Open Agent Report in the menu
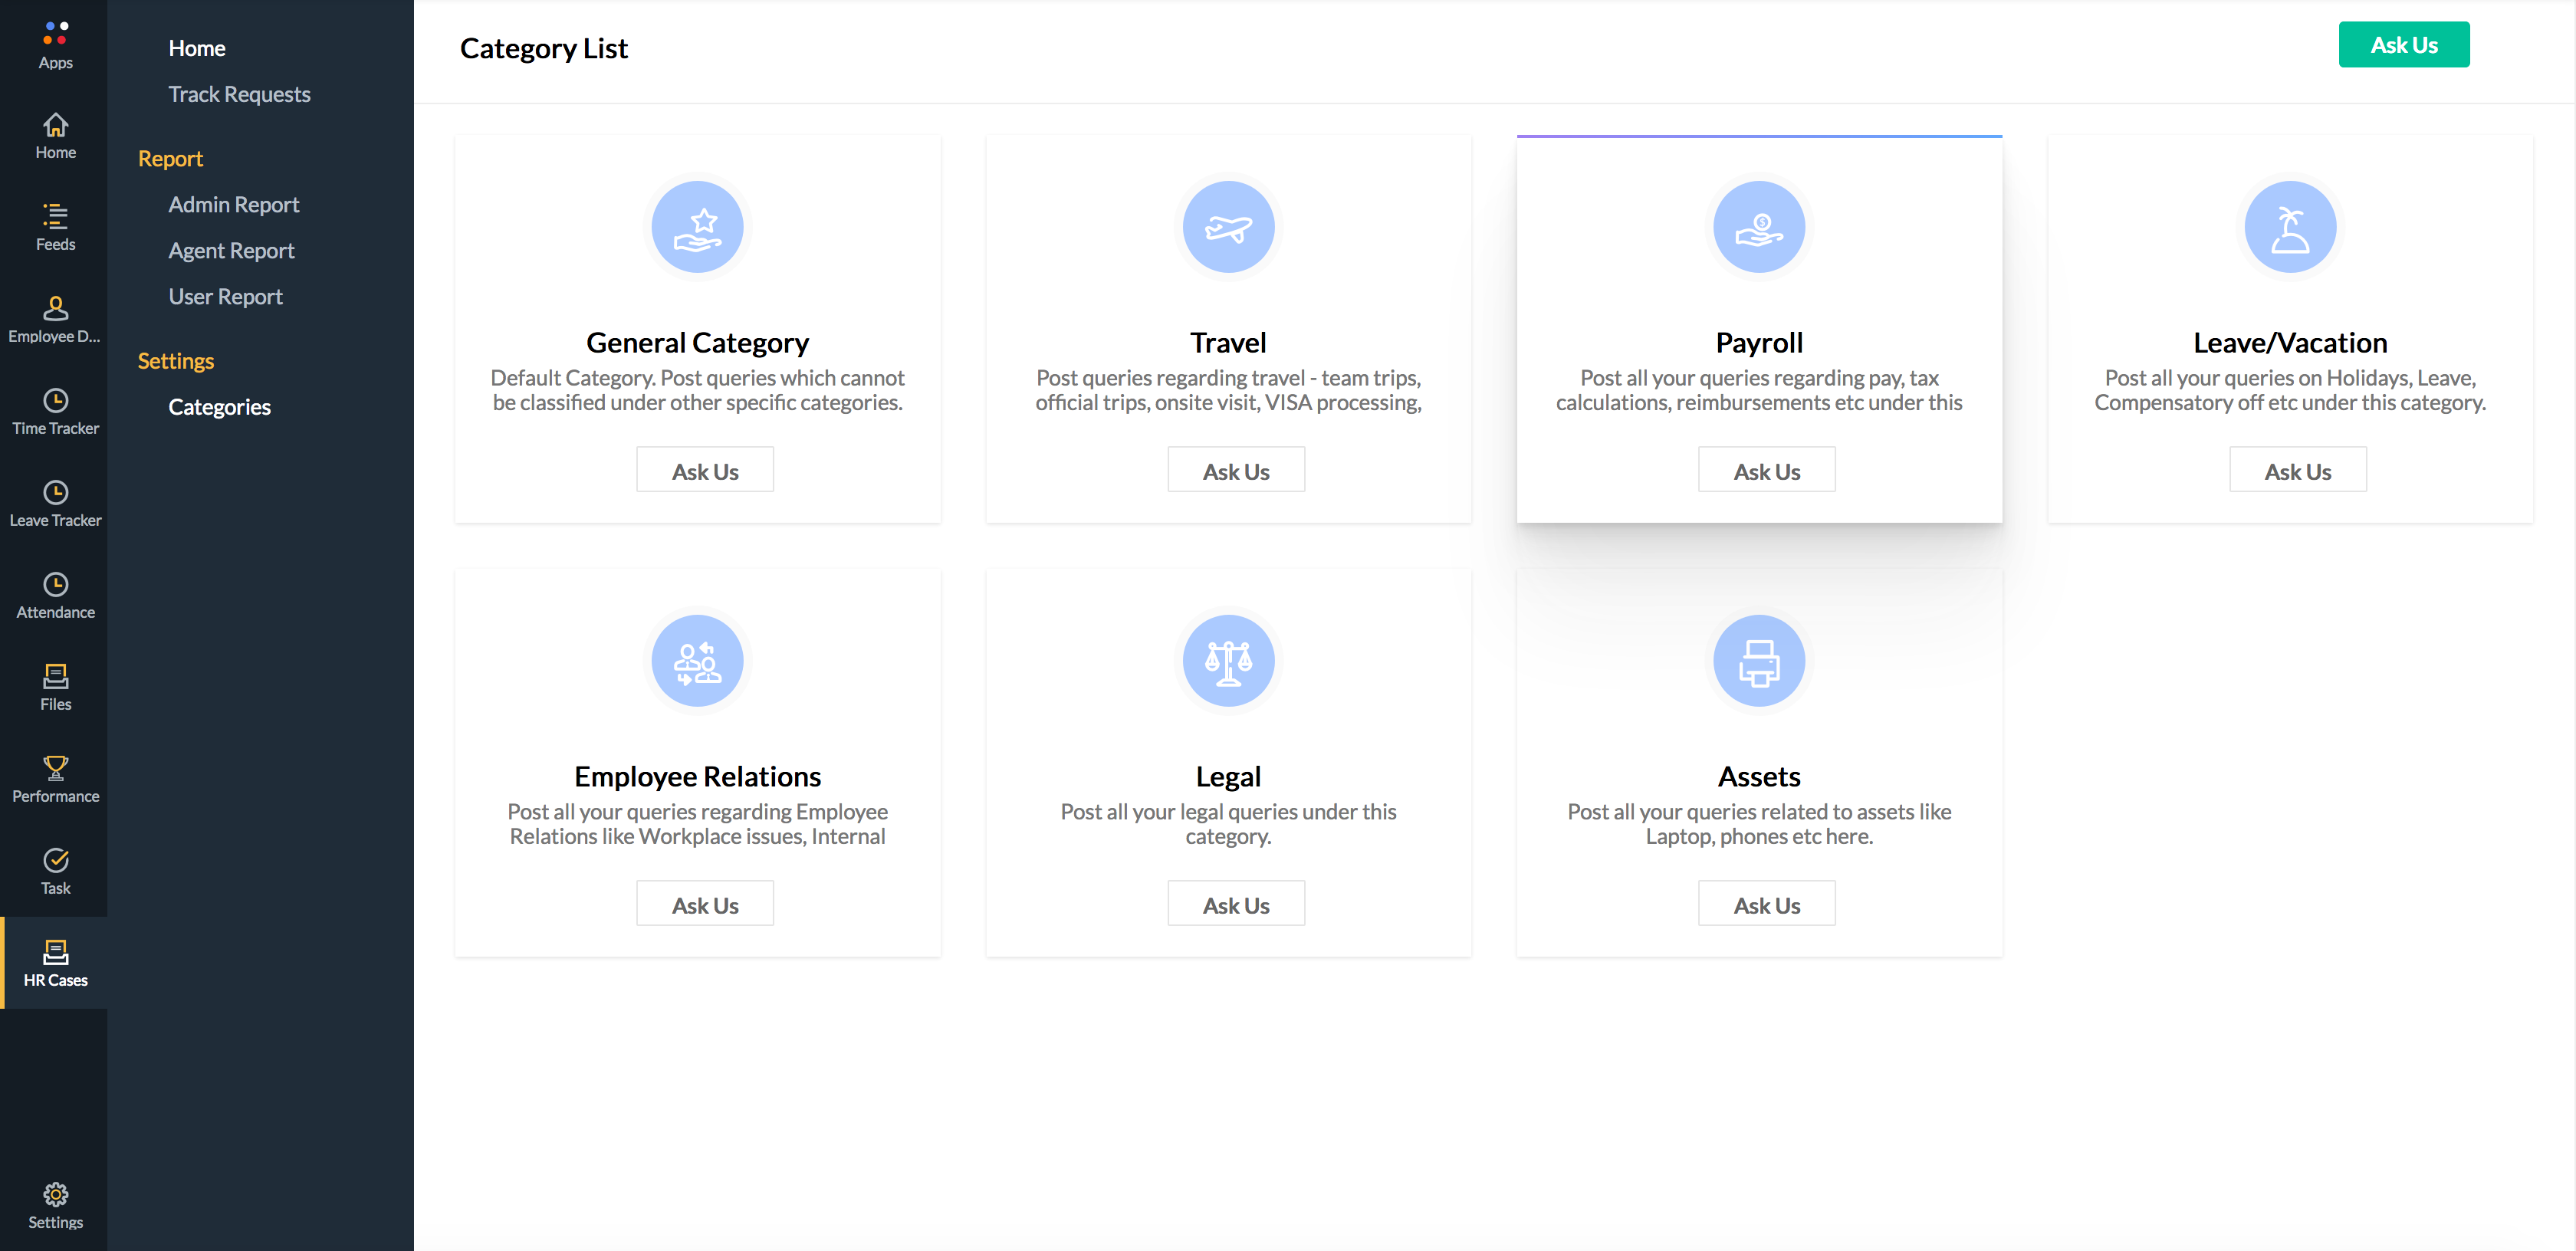Screen dimensions: 2576x1251 coord(231,250)
